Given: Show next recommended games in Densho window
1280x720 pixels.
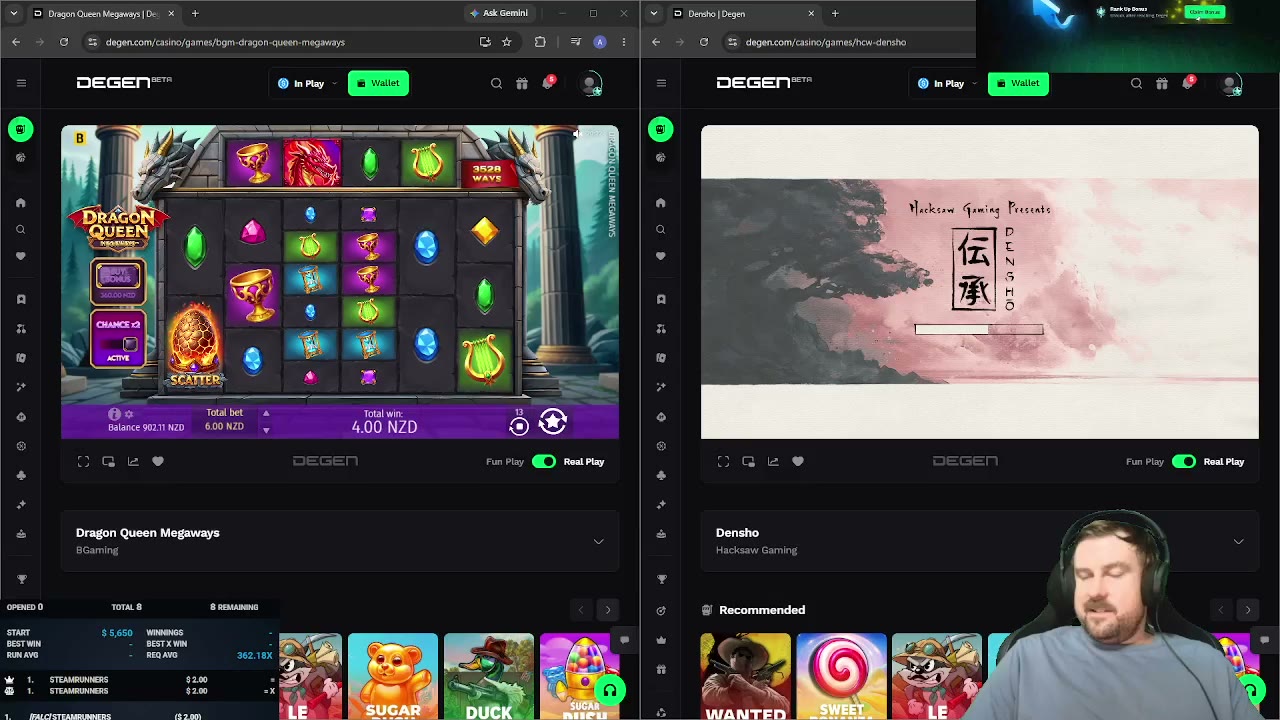Looking at the screenshot, I should tap(1247, 610).
